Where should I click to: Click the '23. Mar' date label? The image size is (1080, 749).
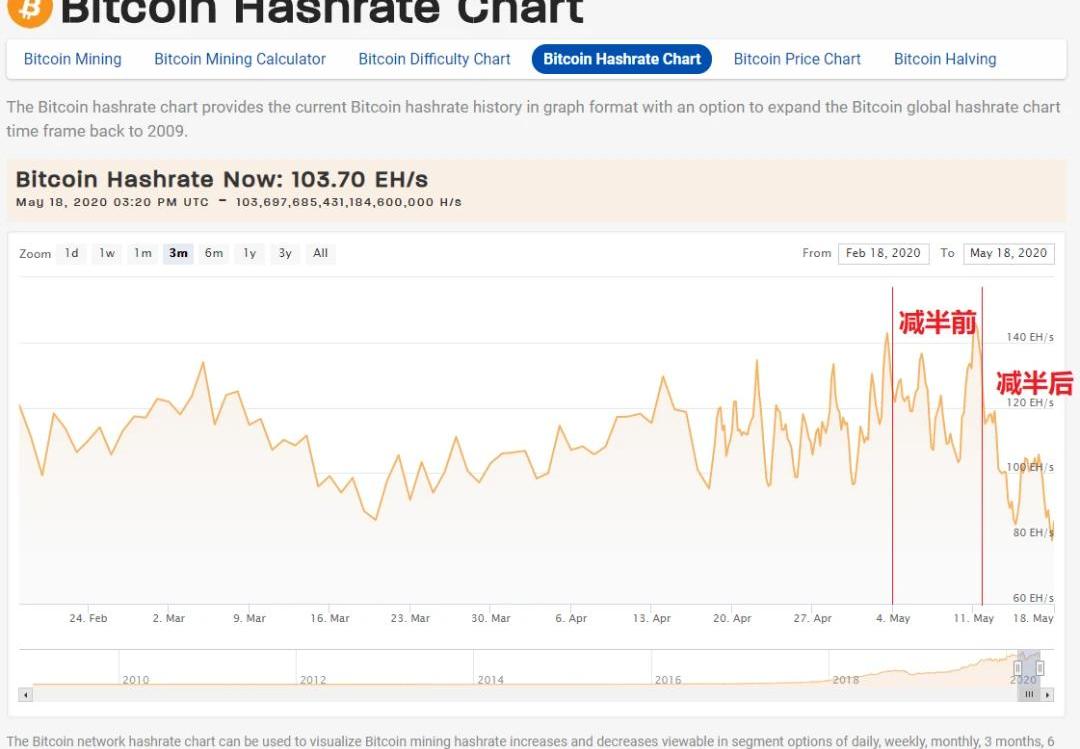coord(410,619)
